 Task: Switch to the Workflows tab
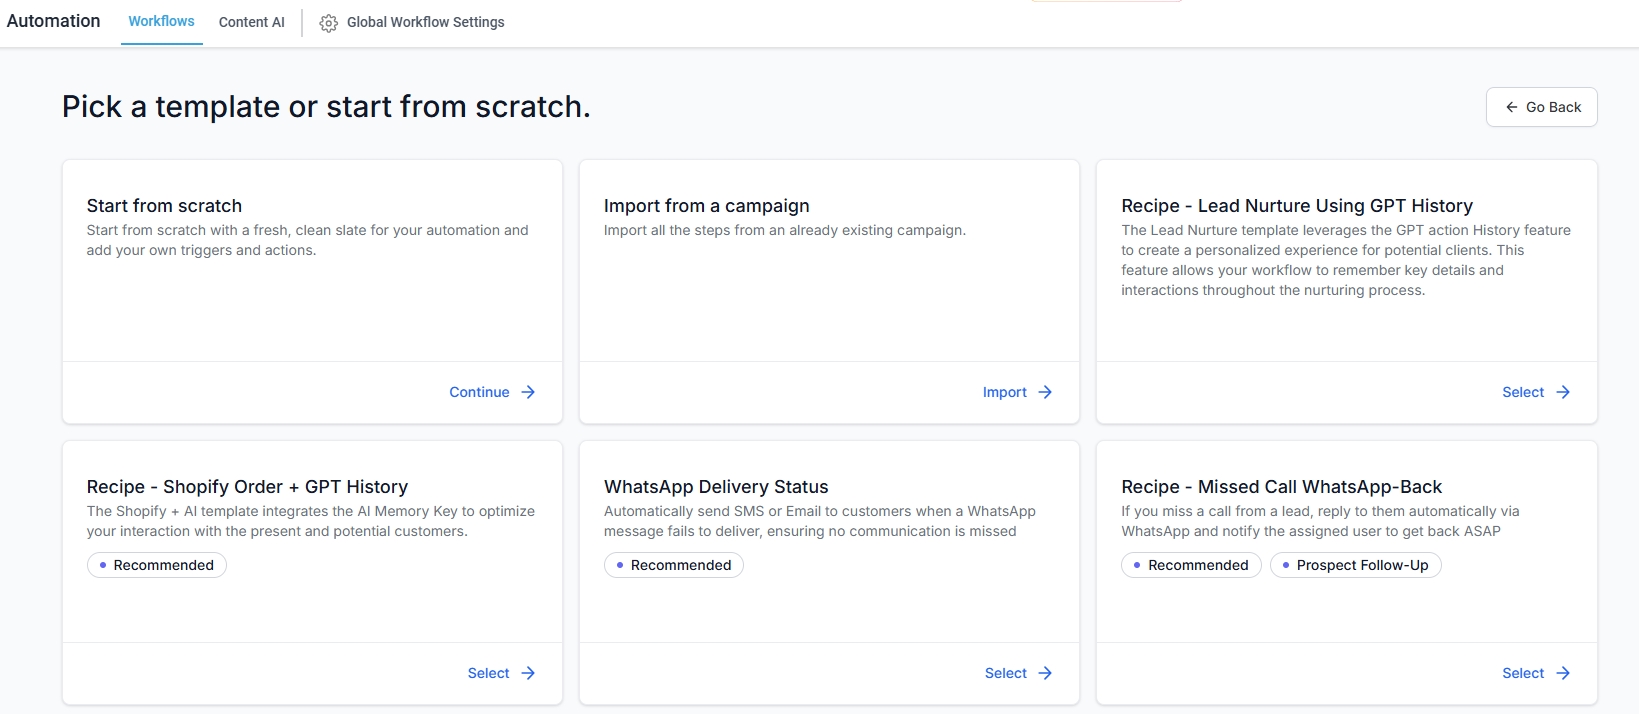tap(161, 21)
